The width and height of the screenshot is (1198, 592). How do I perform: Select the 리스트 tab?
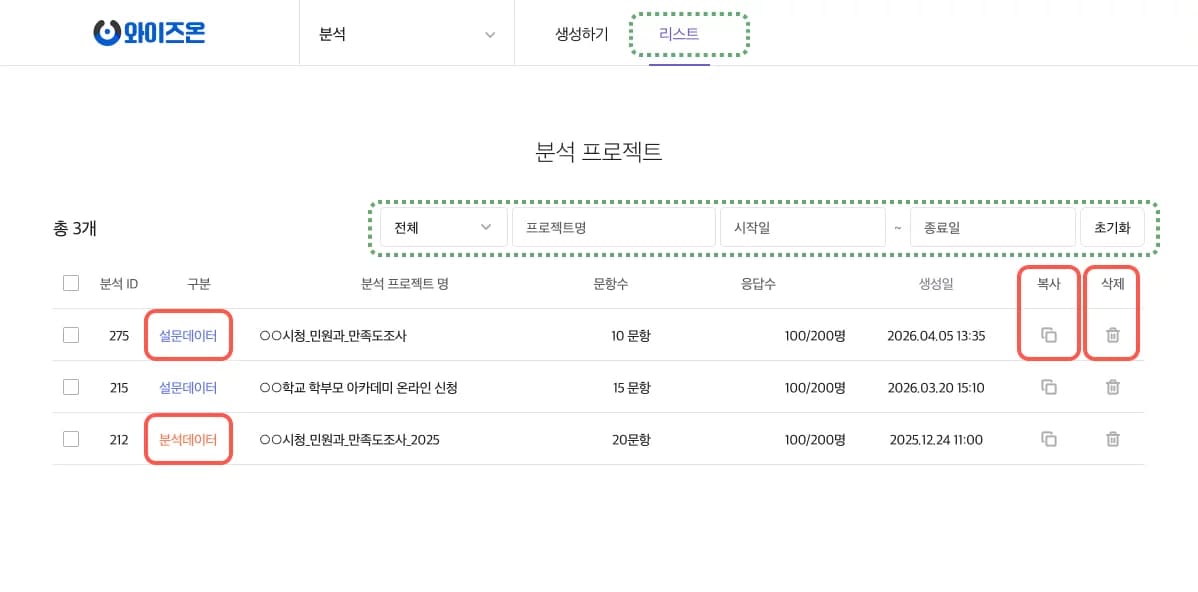point(679,34)
